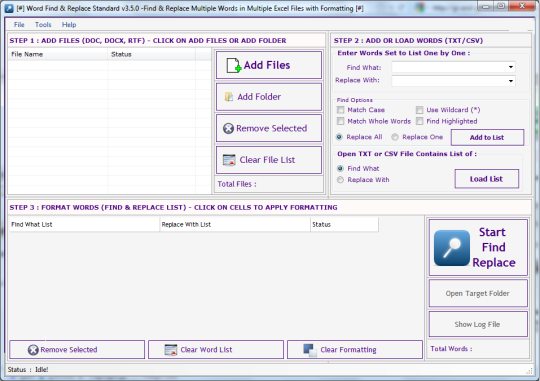The image size is (540, 381).
Task: Click the Clear File List button label
Action: (x=267, y=160)
